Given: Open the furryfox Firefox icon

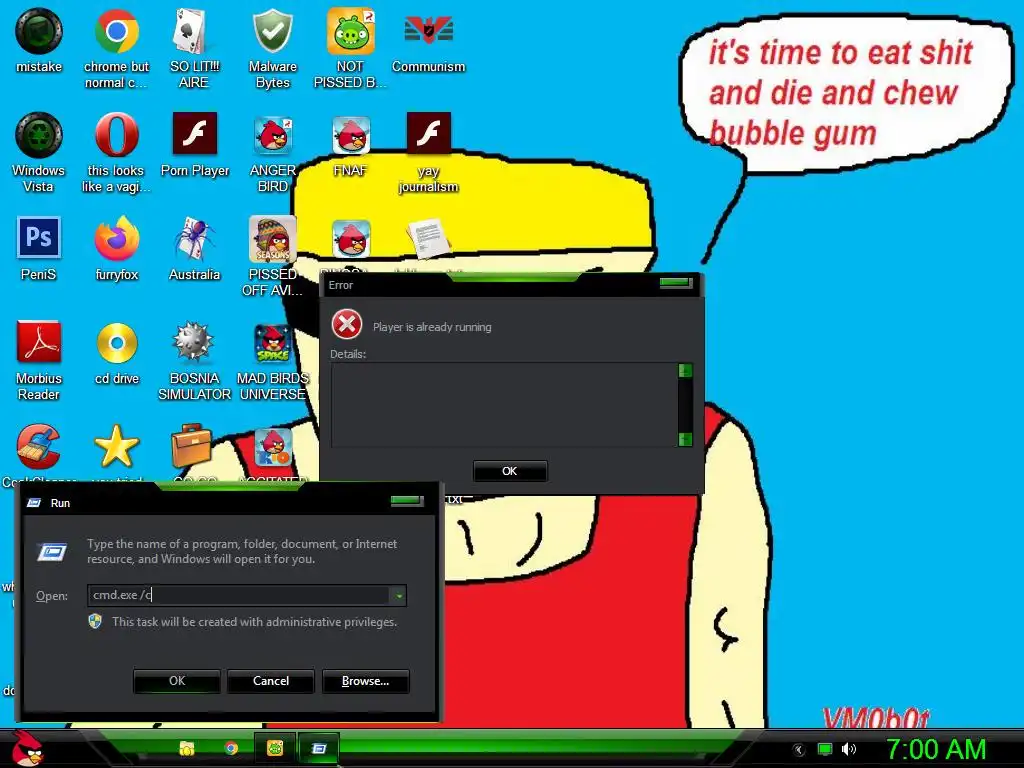Looking at the screenshot, I should (116, 238).
